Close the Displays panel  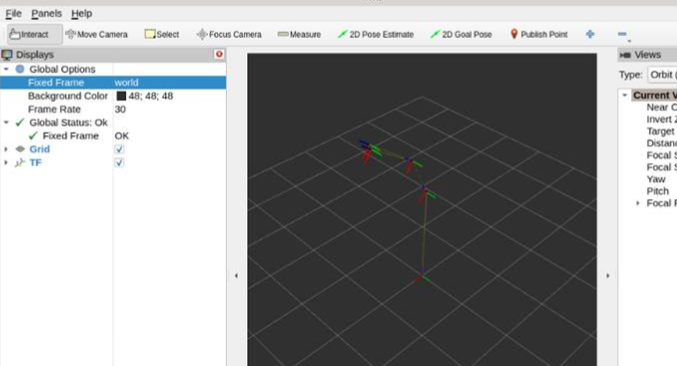tap(219, 54)
